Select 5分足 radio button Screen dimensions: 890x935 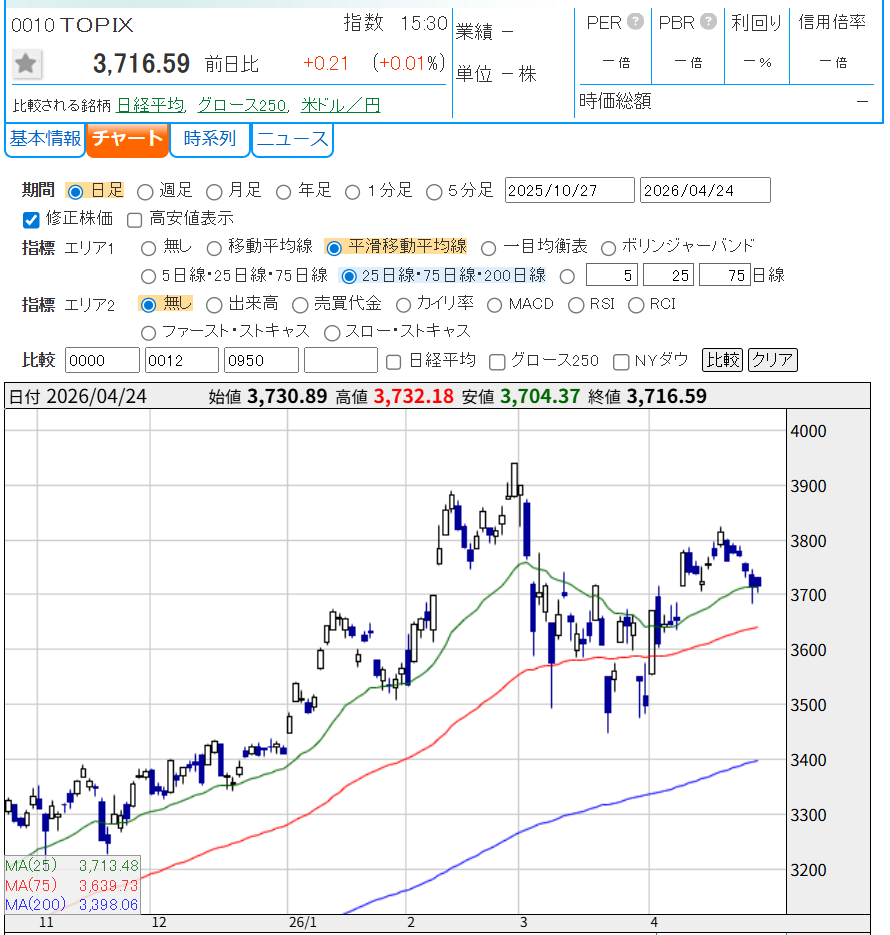click(x=434, y=192)
